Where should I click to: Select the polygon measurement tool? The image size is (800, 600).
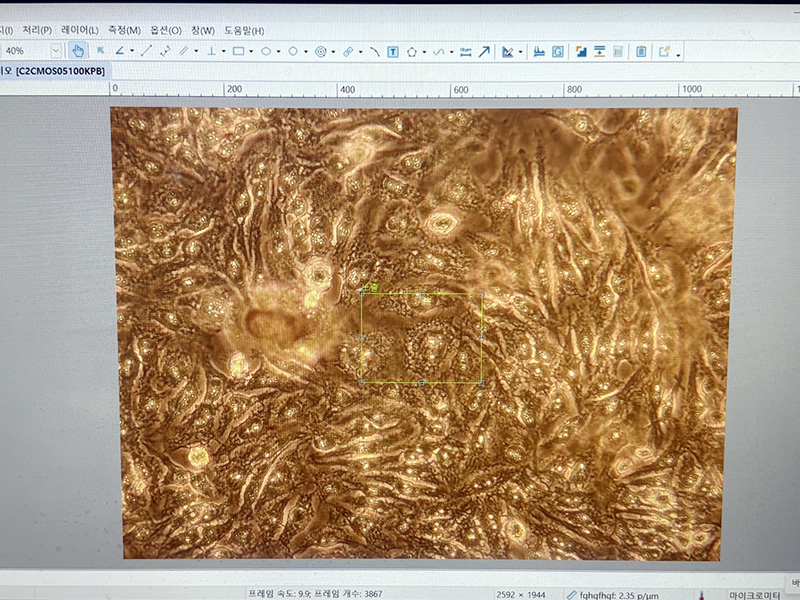[x=411, y=51]
